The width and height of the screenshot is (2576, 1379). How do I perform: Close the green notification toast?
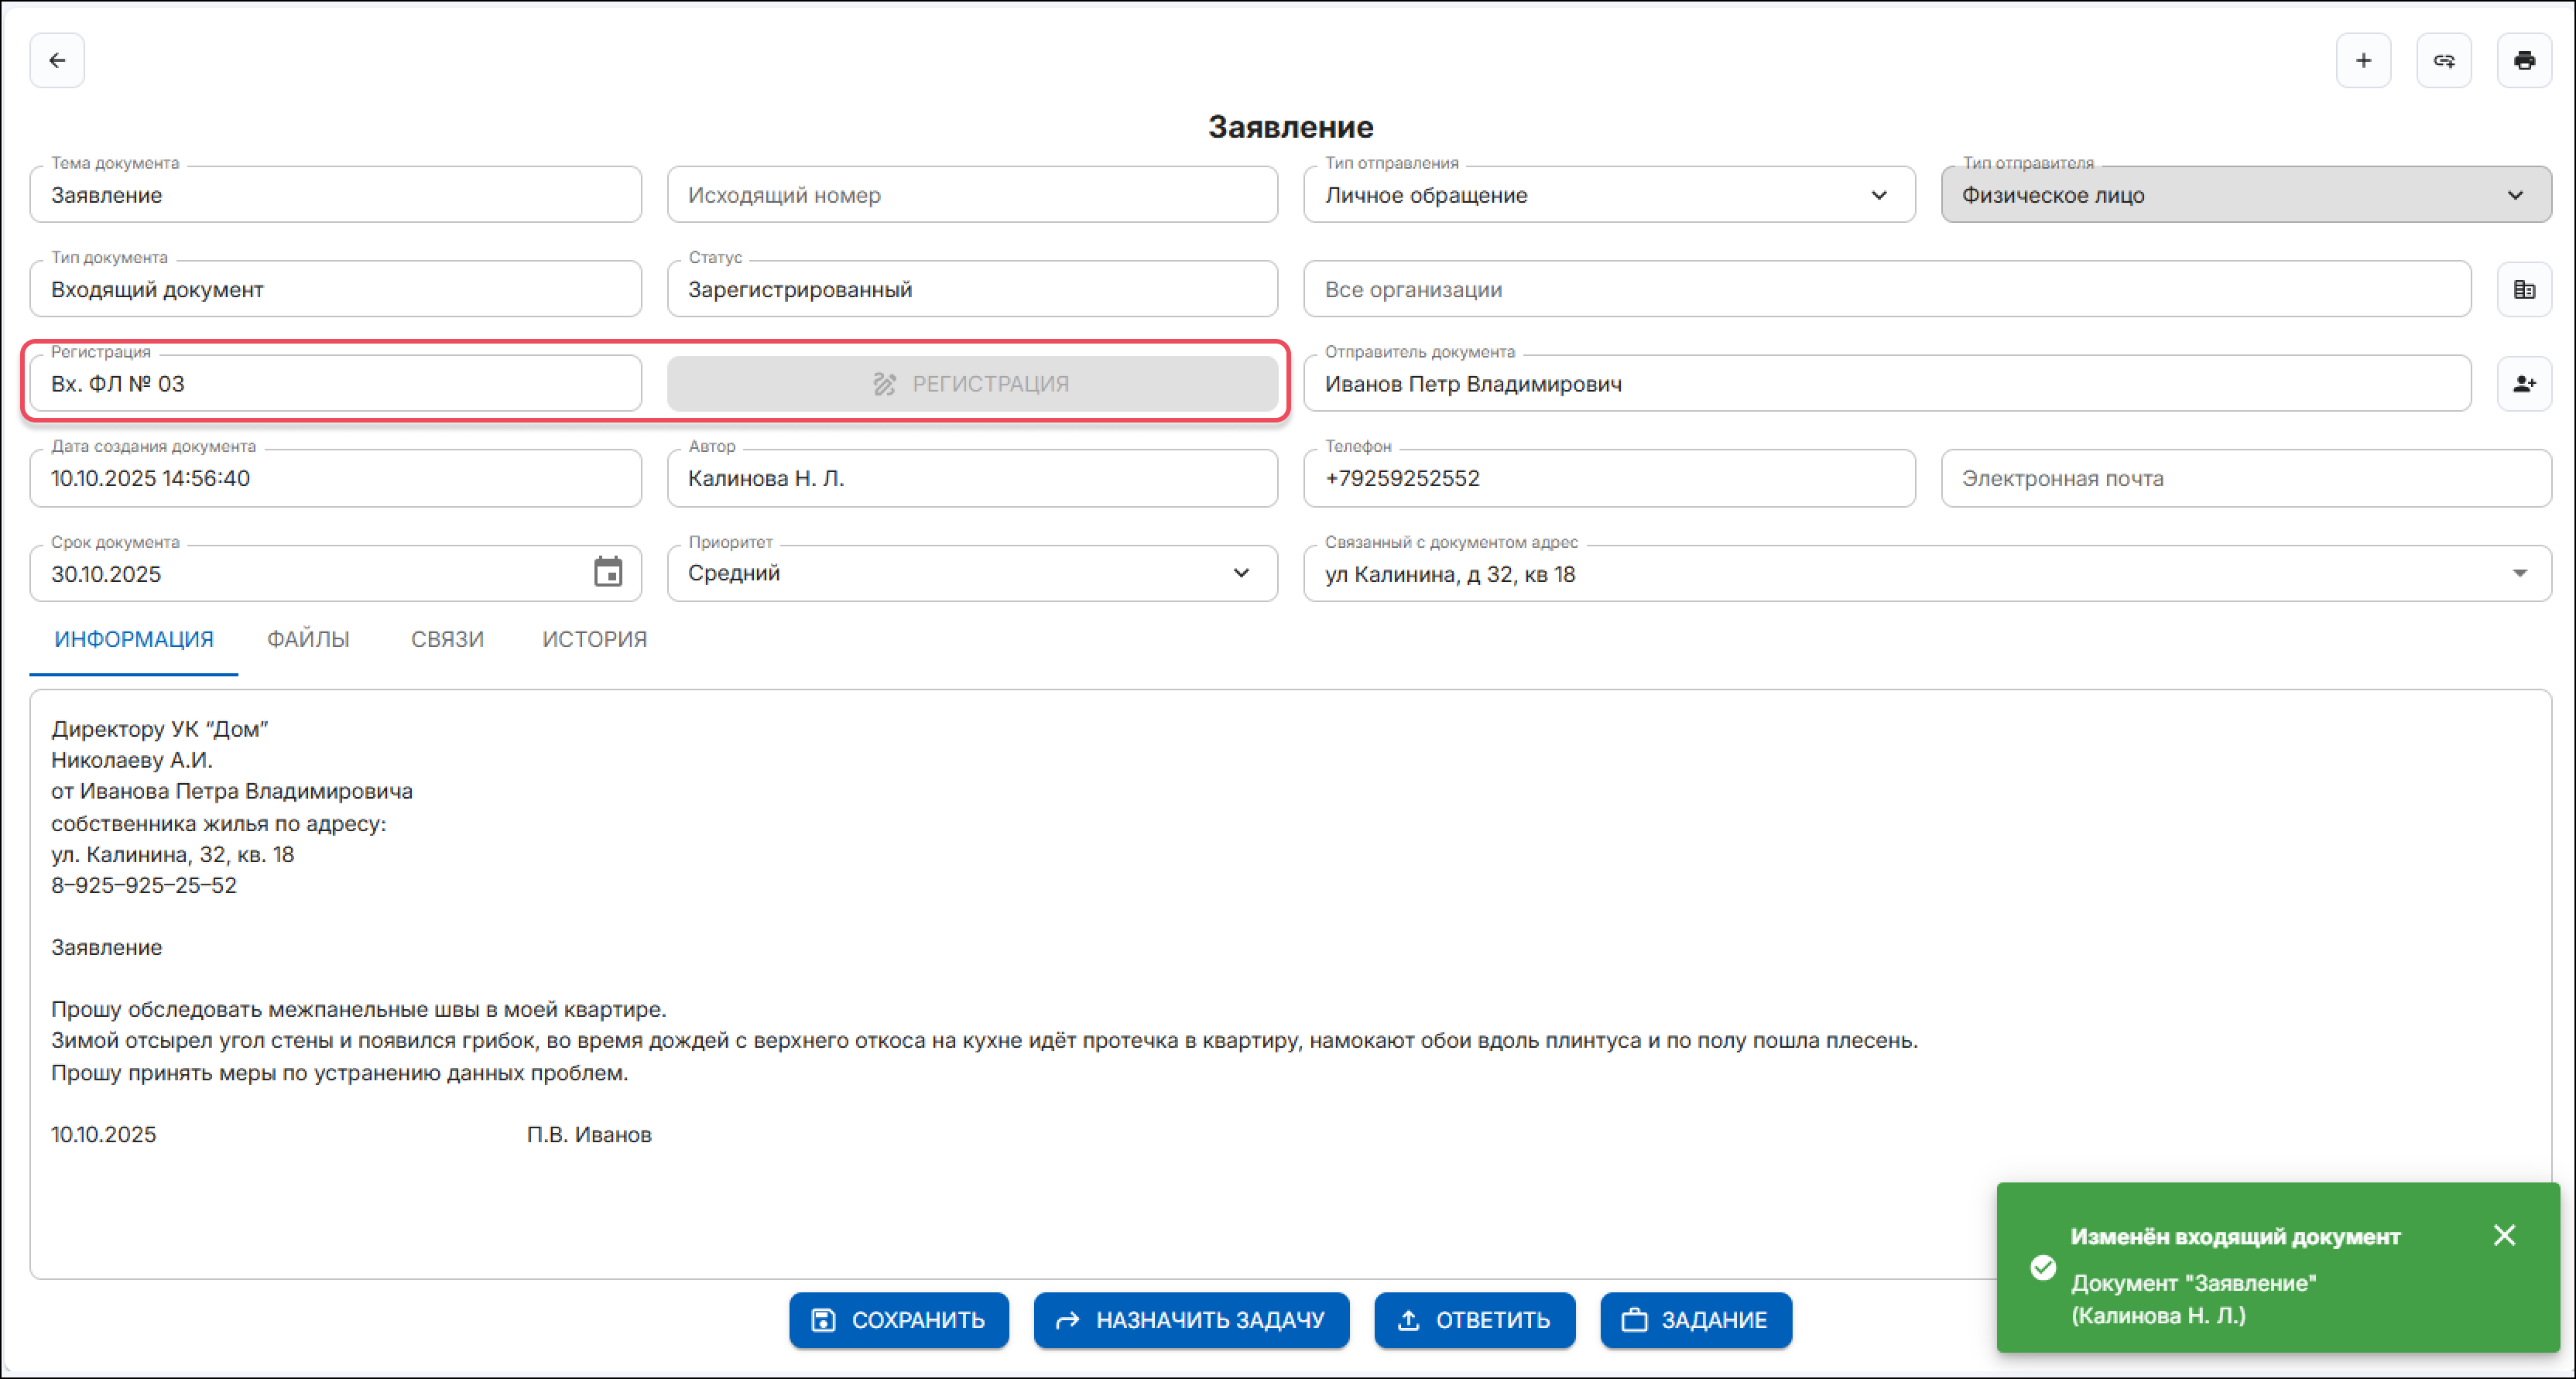tap(2504, 1235)
